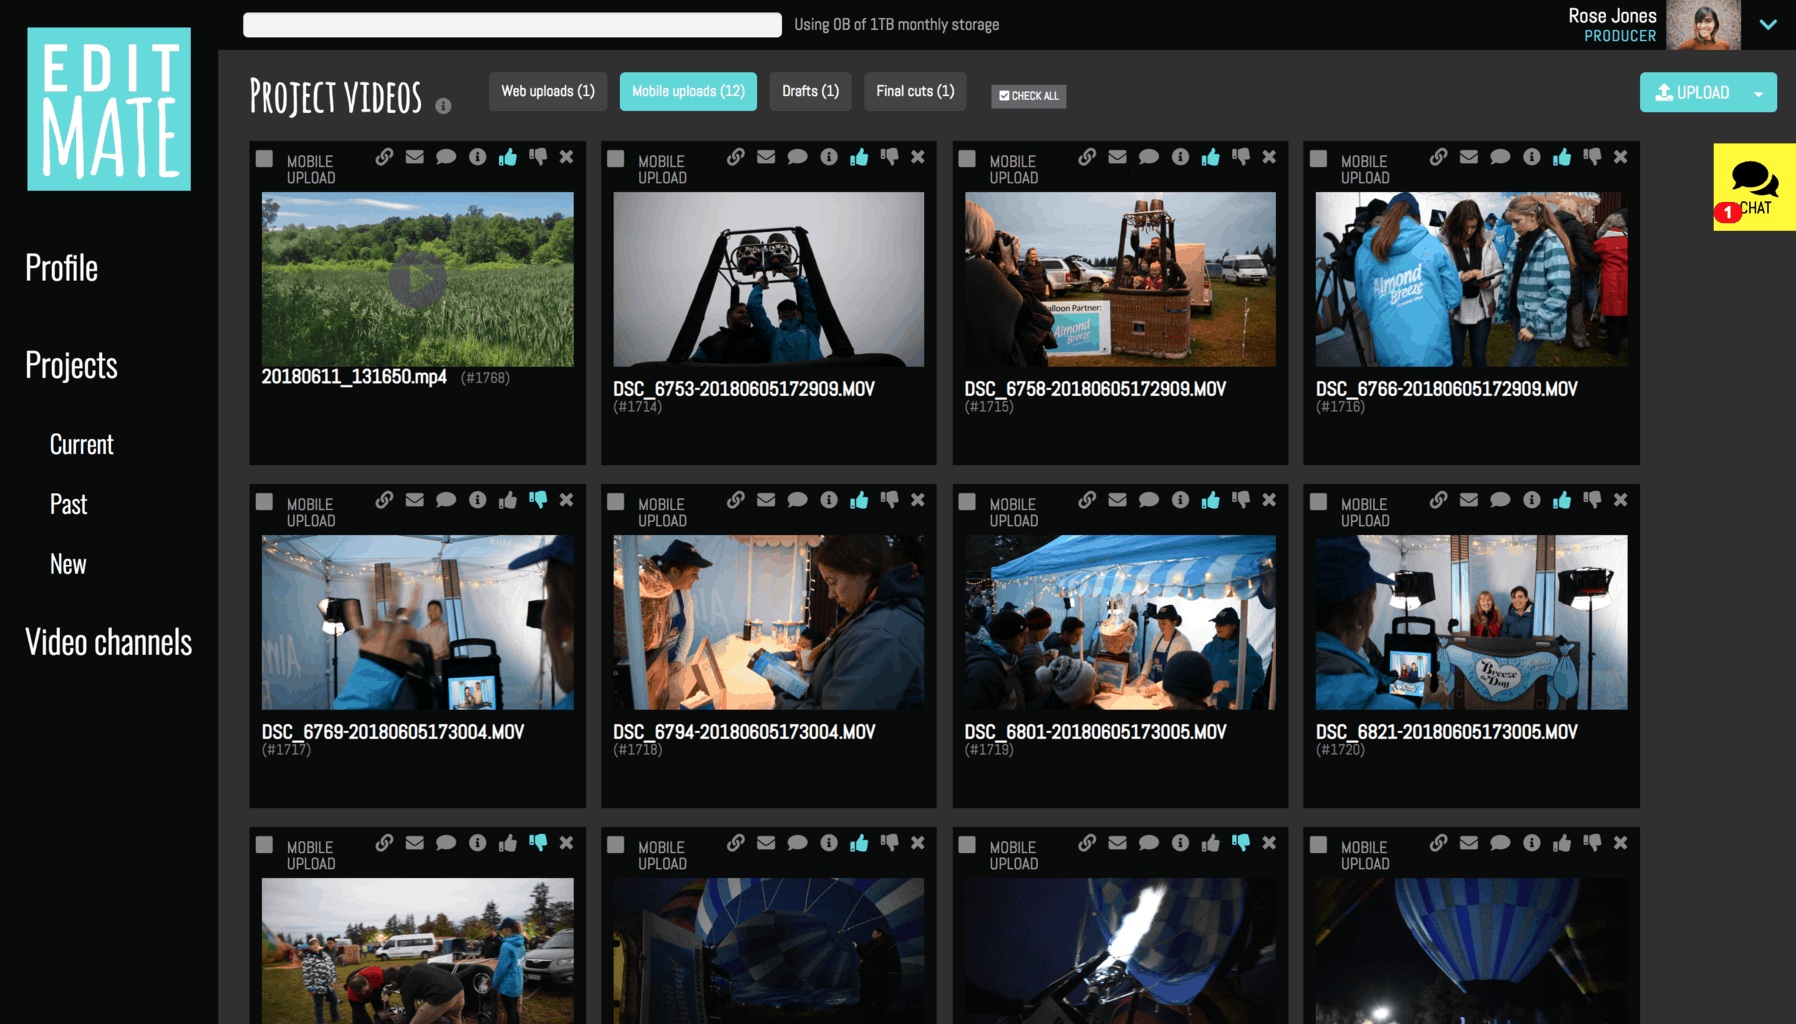Open Rose Jones account menu chevron
Viewport: 1796px width, 1024px height.
[1768, 25]
